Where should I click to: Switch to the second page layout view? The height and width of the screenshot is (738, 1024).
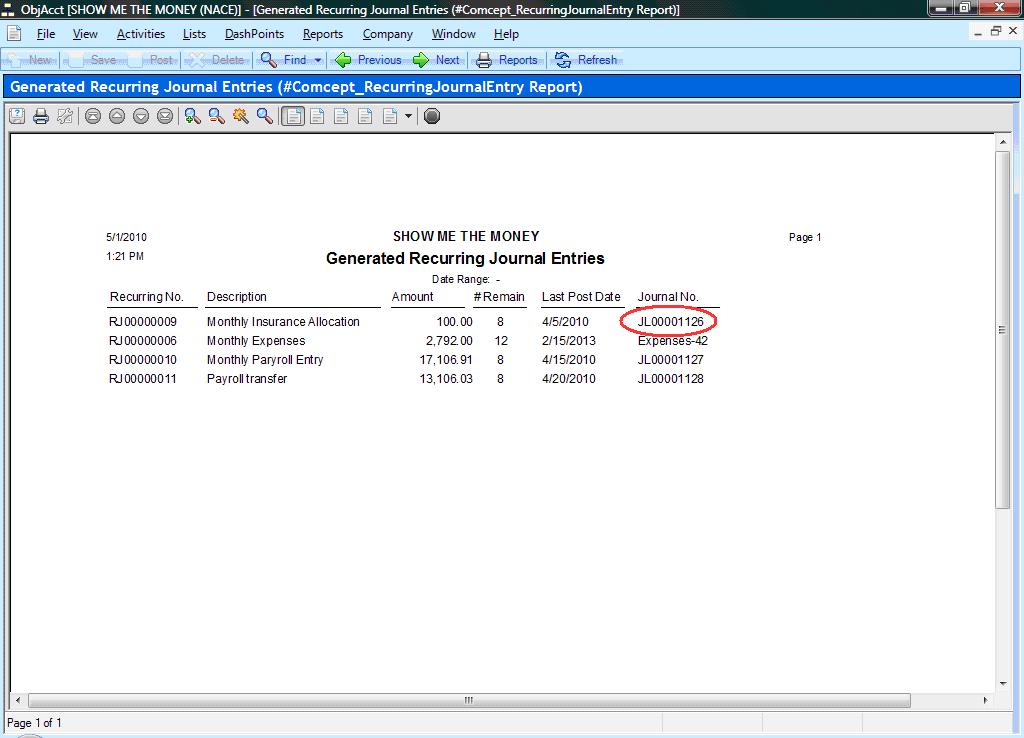click(317, 116)
